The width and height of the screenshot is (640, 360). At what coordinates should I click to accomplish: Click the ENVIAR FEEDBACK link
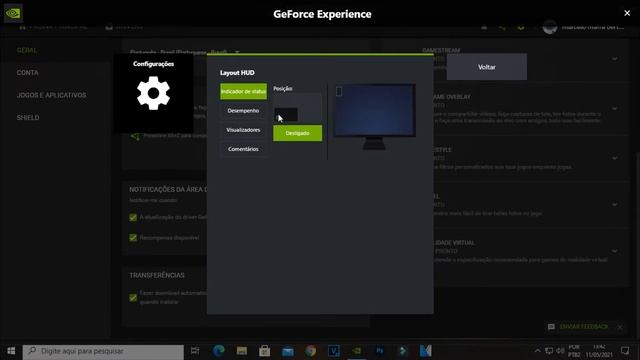click(x=584, y=327)
